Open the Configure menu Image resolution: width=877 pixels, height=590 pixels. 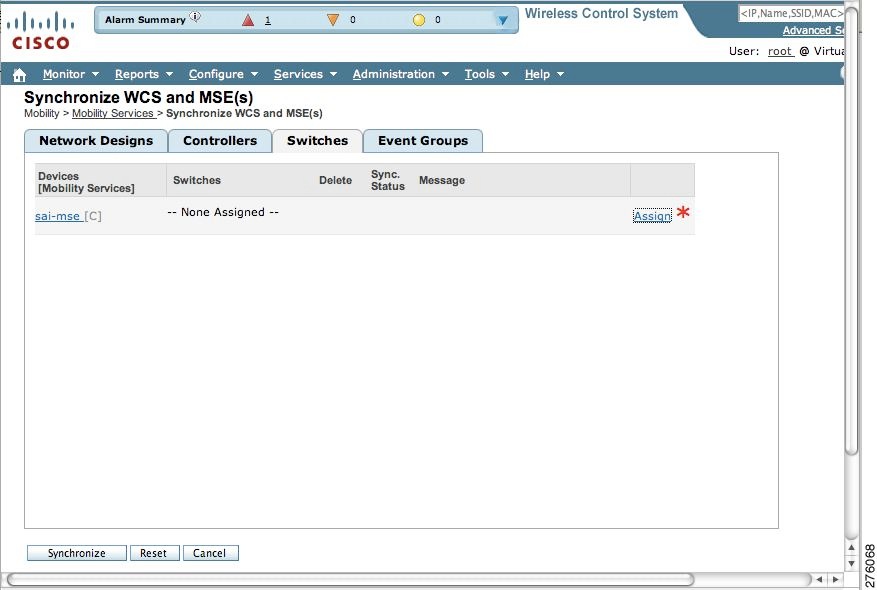click(223, 74)
